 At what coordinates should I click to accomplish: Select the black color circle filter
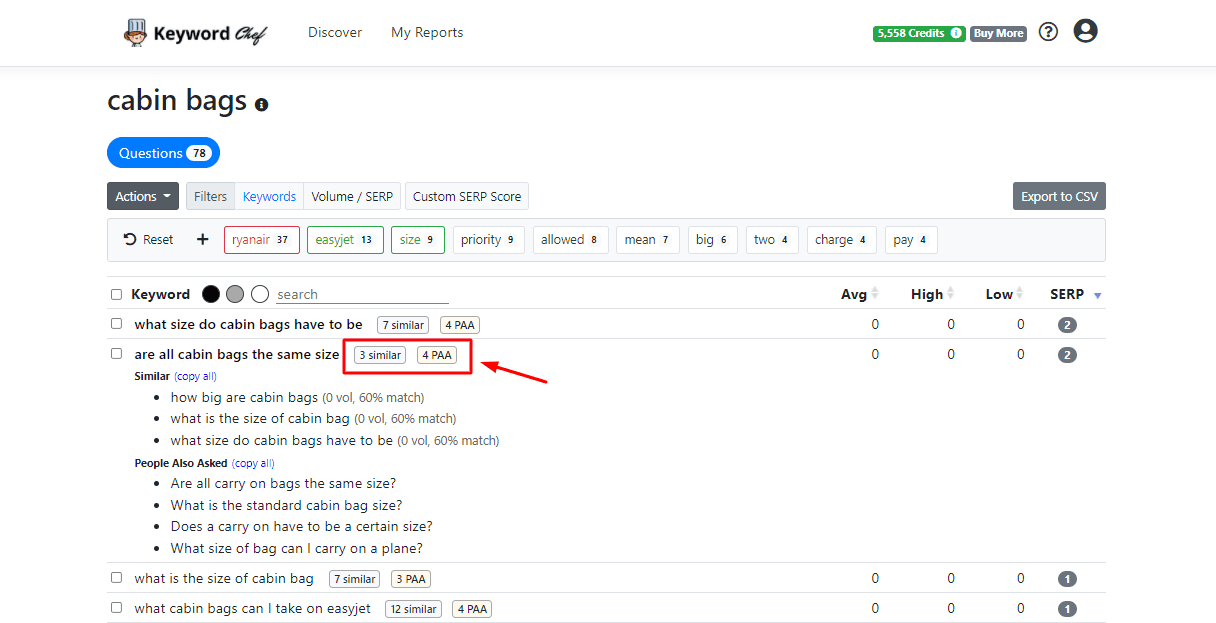pos(211,294)
